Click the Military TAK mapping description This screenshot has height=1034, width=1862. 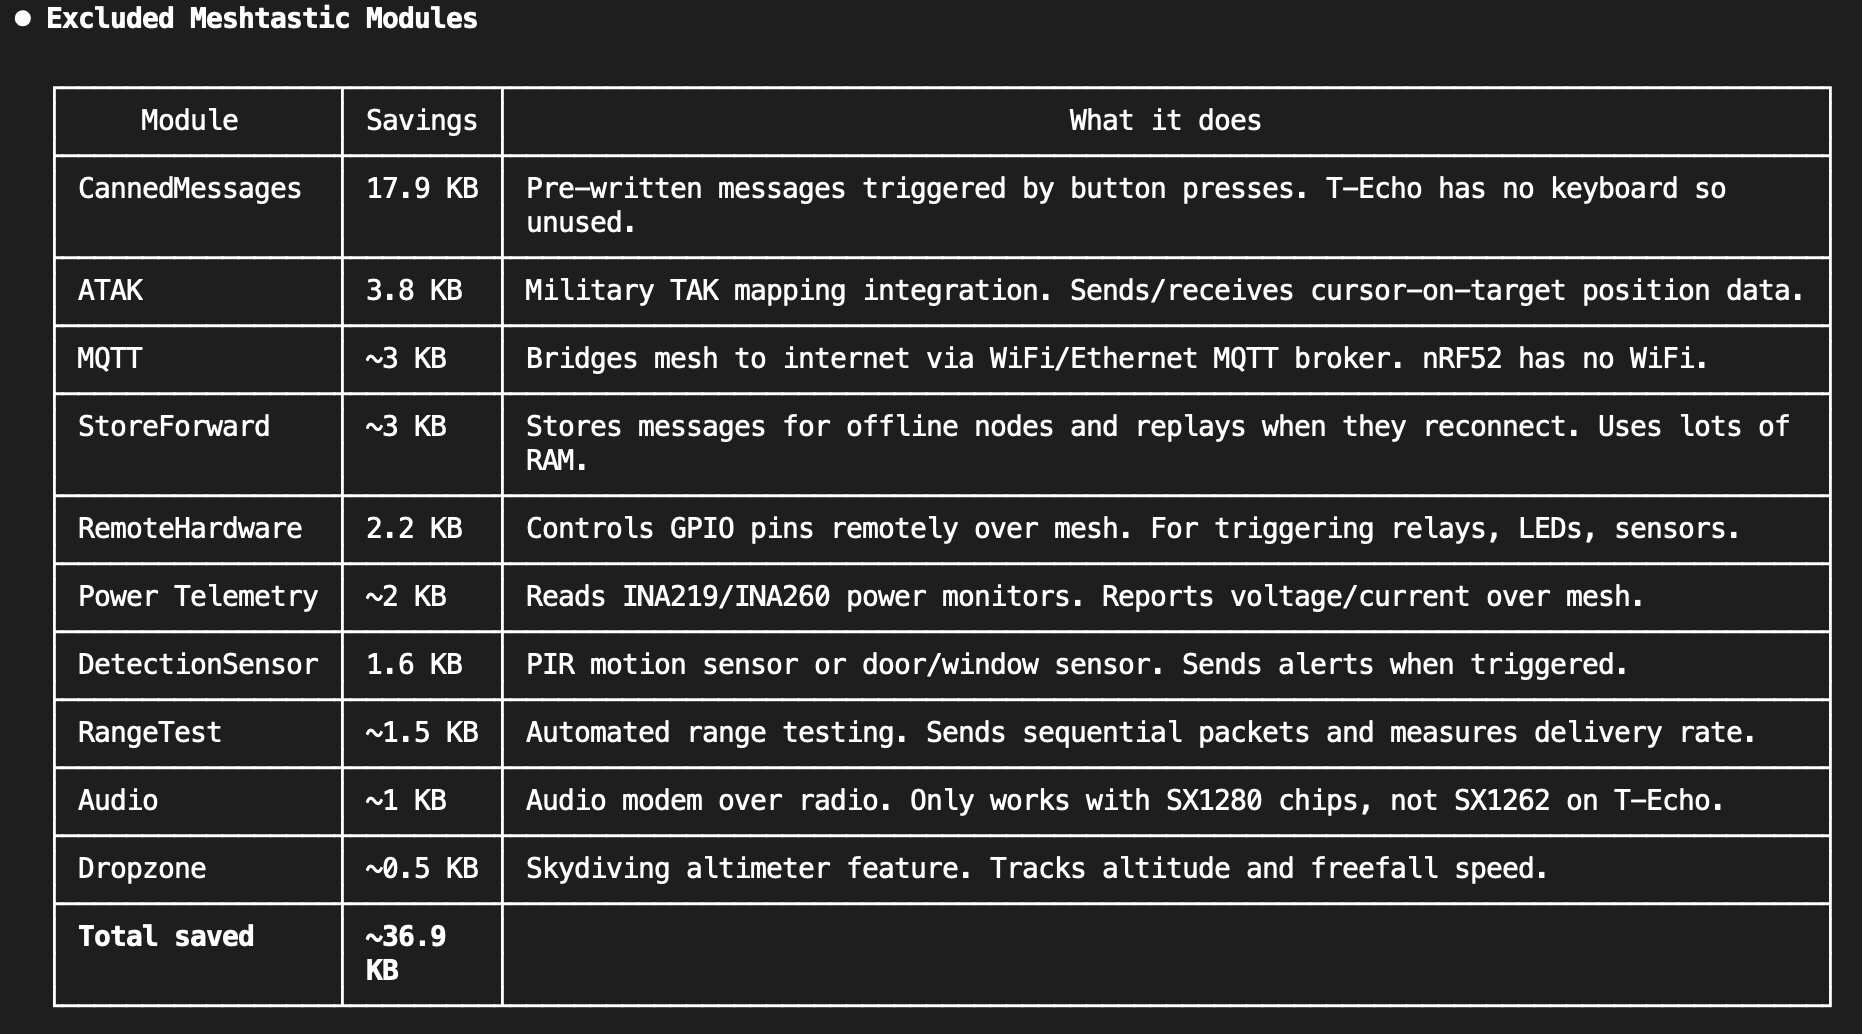tap(1164, 291)
